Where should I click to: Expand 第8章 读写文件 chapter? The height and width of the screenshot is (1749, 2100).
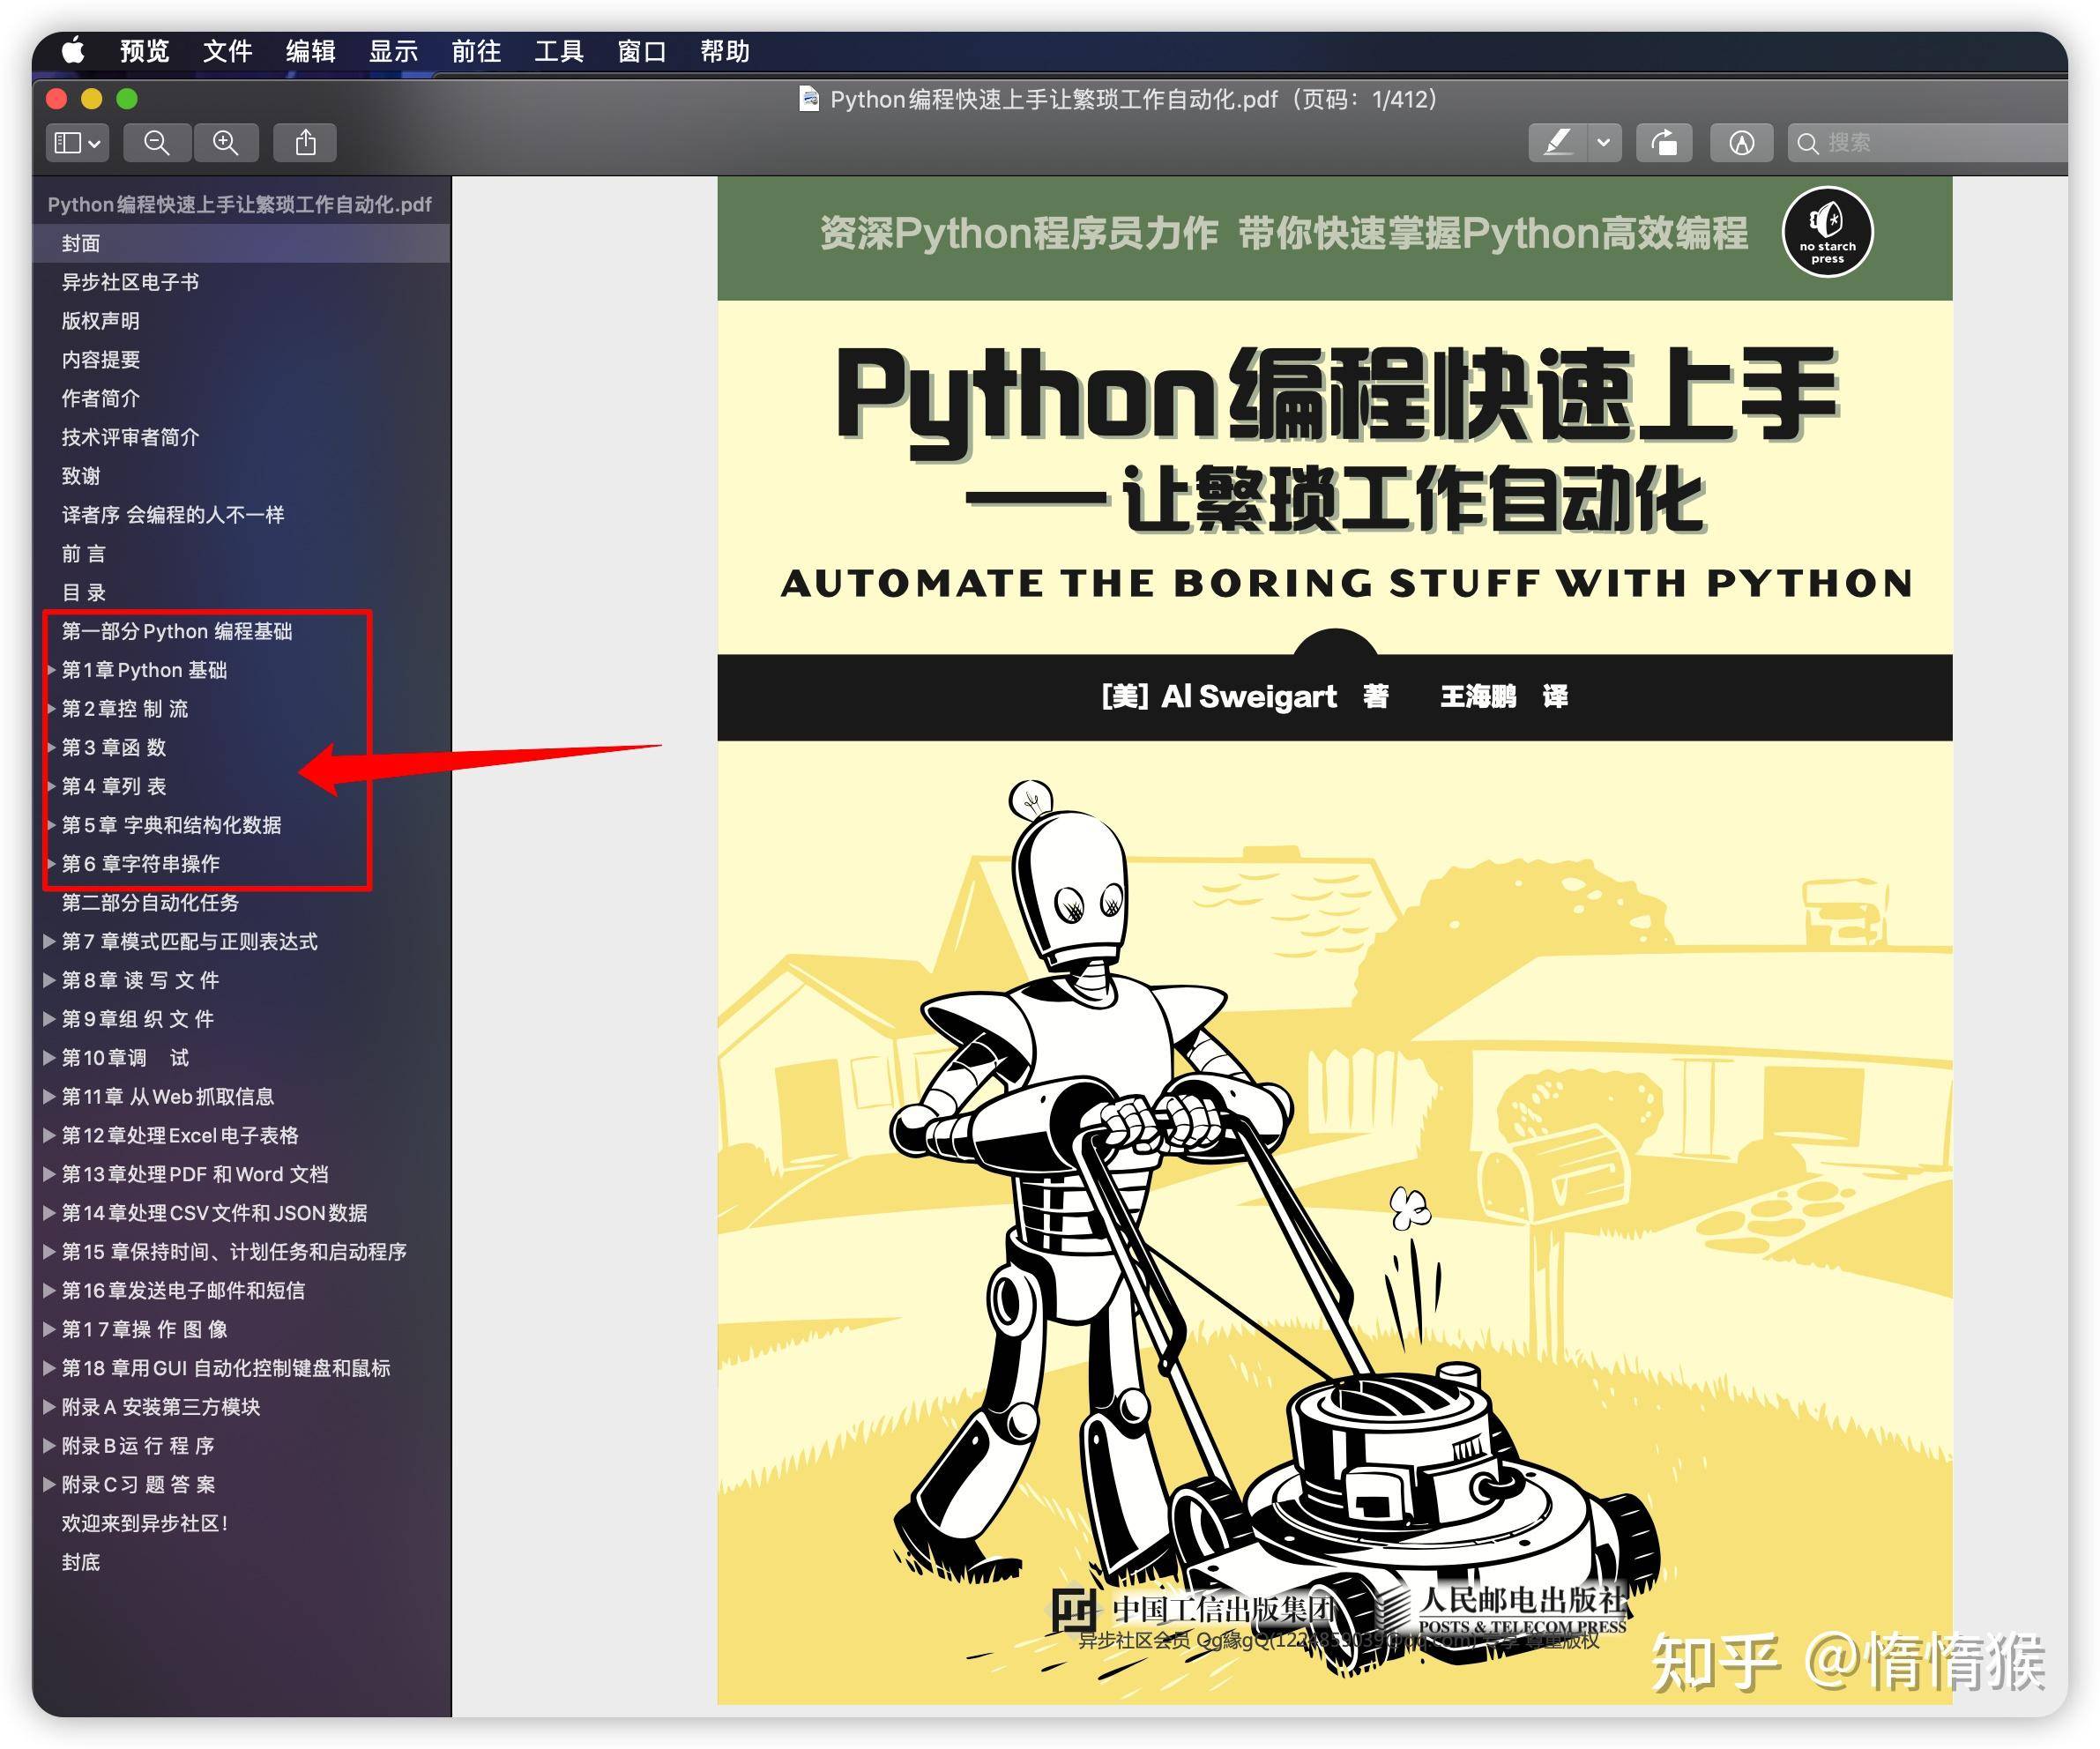pyautogui.click(x=49, y=980)
